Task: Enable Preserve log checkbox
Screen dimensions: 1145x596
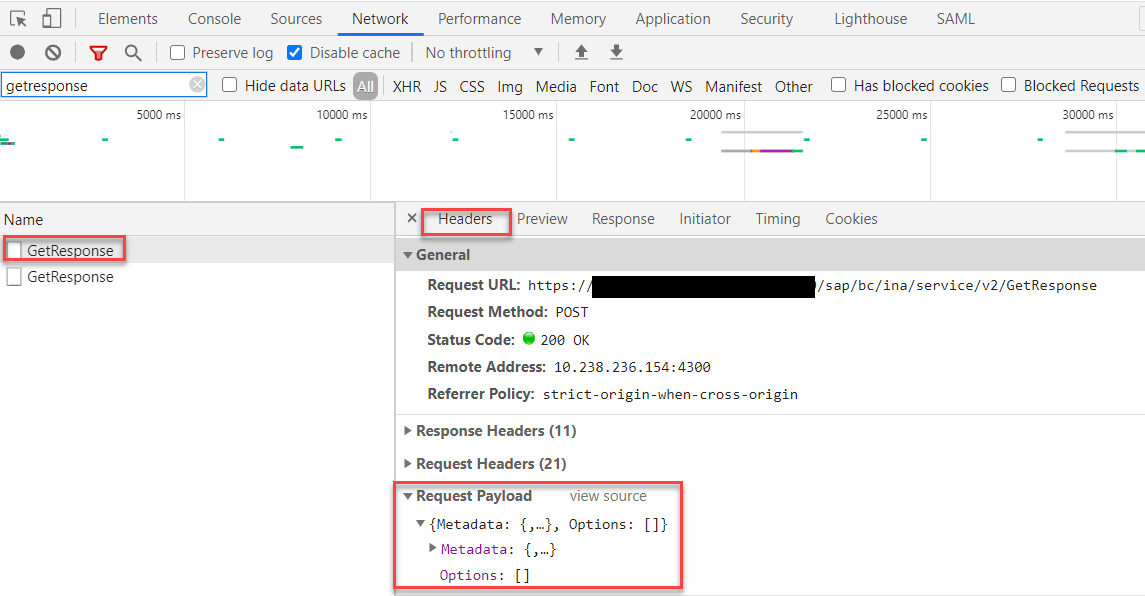Action: point(177,53)
